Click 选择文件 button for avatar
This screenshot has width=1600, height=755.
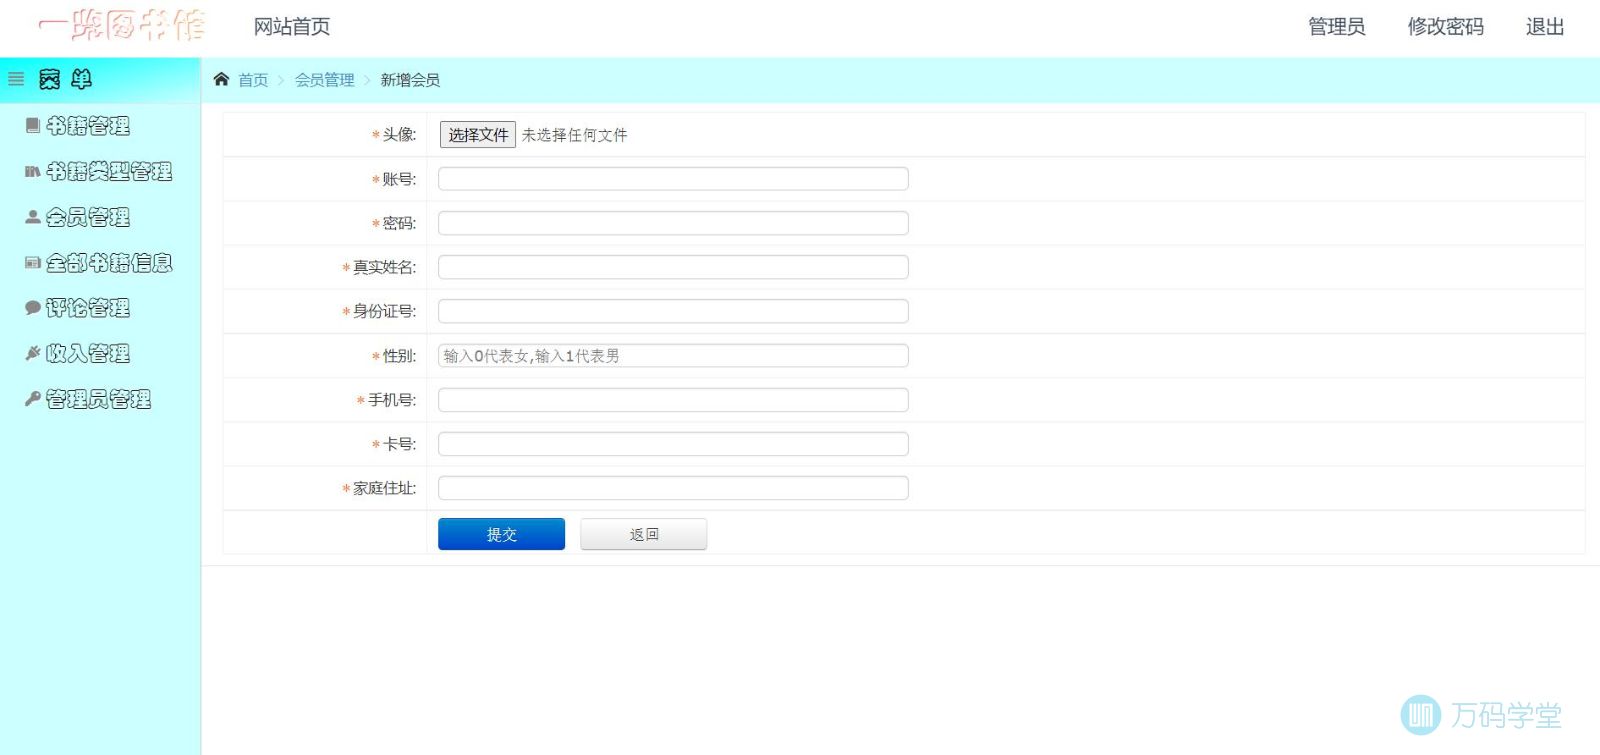tap(478, 135)
